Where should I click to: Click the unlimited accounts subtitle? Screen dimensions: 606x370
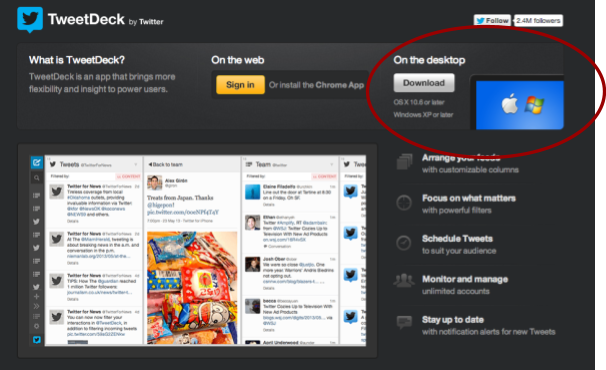(456, 291)
